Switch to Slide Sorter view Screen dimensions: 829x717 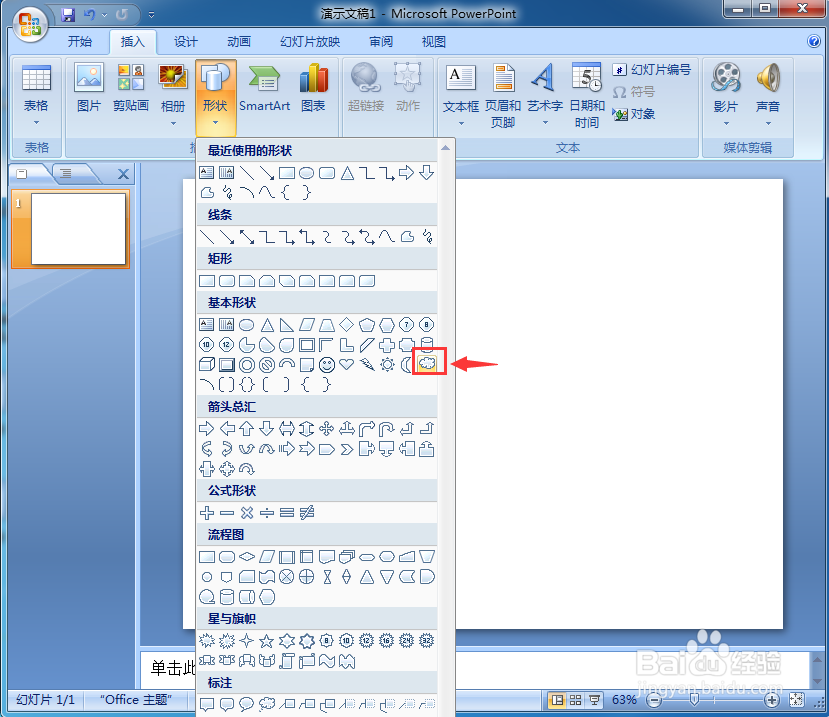point(575,700)
